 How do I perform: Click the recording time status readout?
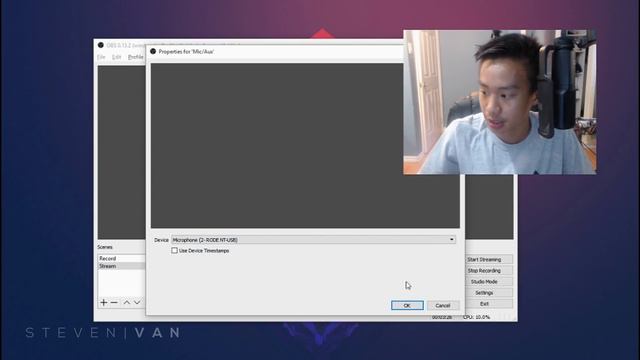coord(442,317)
